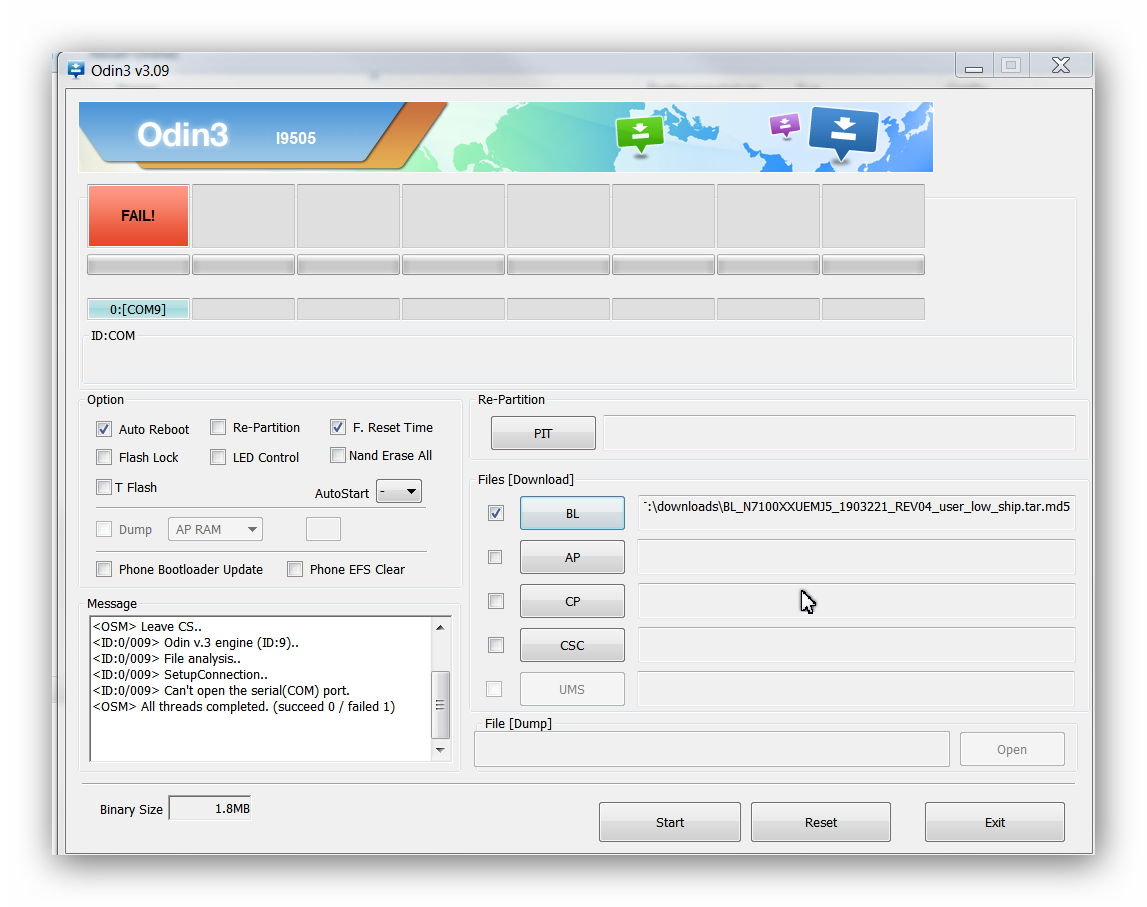The height and width of the screenshot is (907, 1147).
Task: Click the Odin3 app icon in title bar
Action: tap(76, 70)
